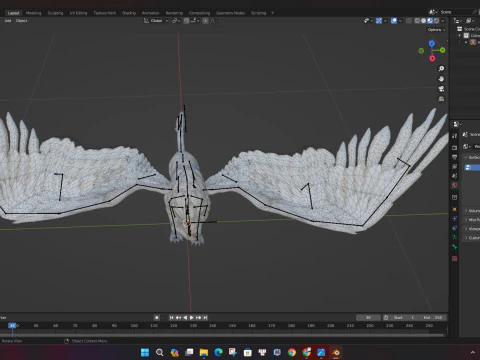Toggle snapping magnet in viewport header

[186, 21]
